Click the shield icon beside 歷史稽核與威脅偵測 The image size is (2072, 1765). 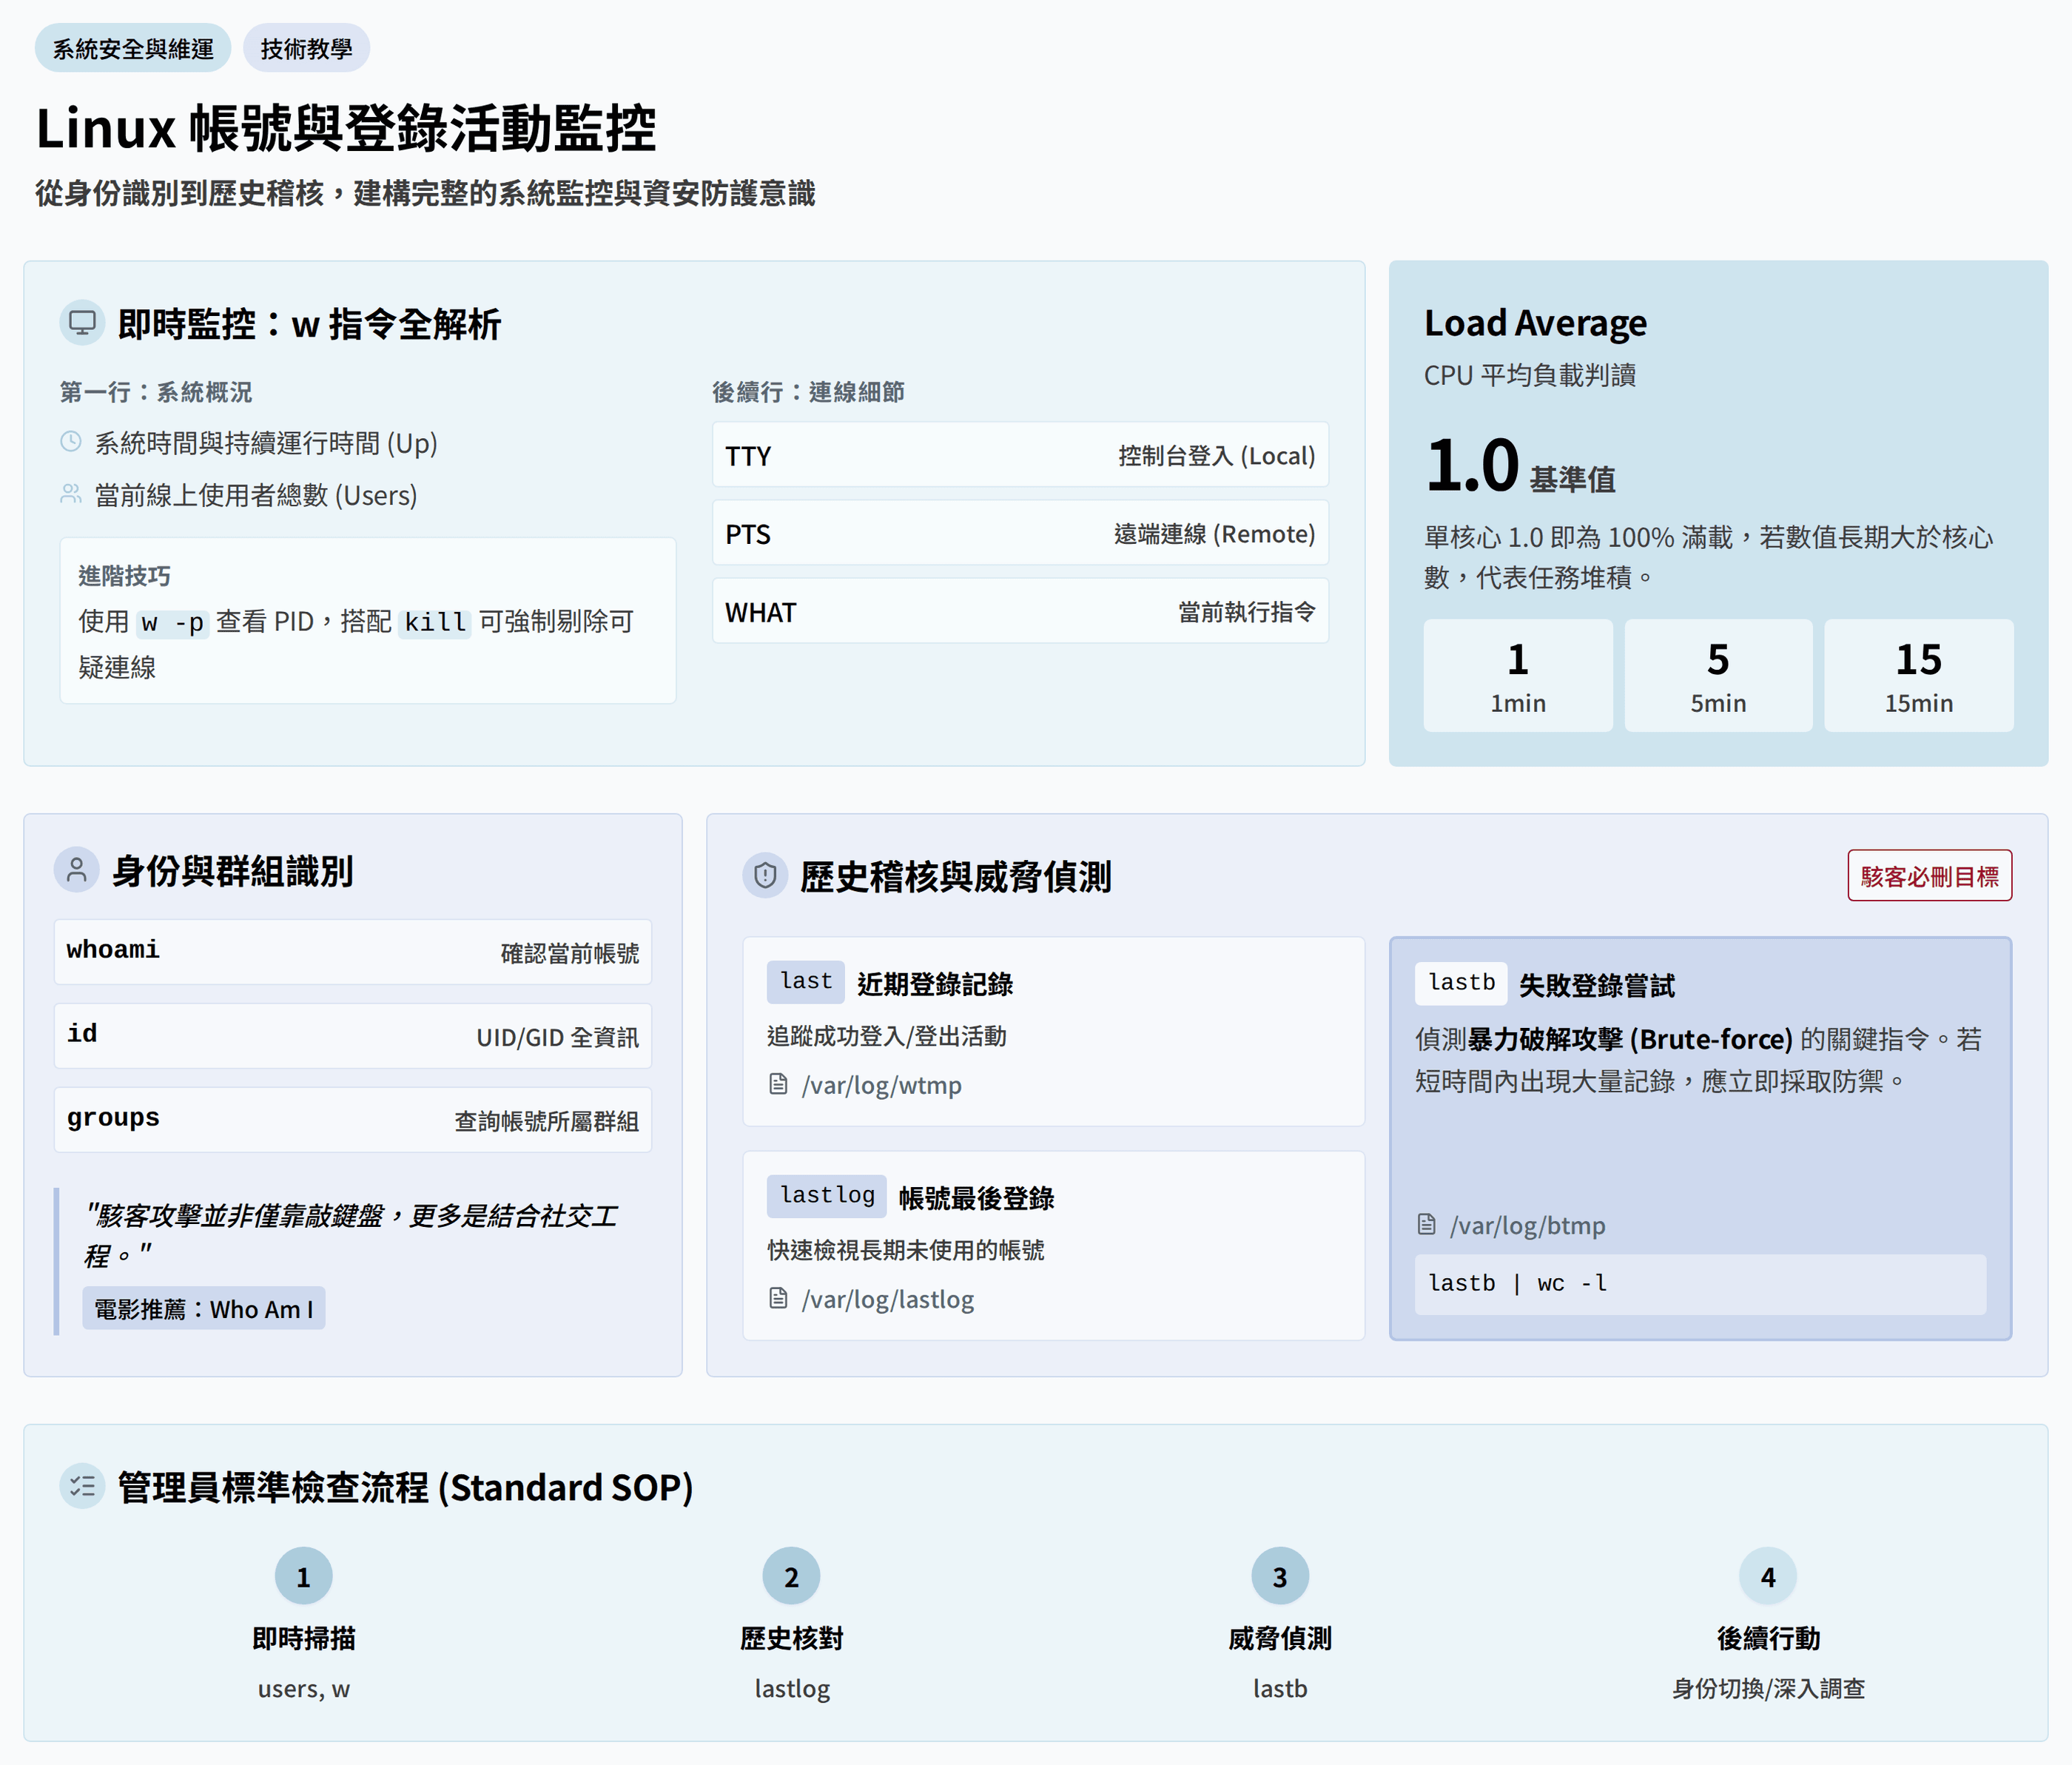pos(765,876)
